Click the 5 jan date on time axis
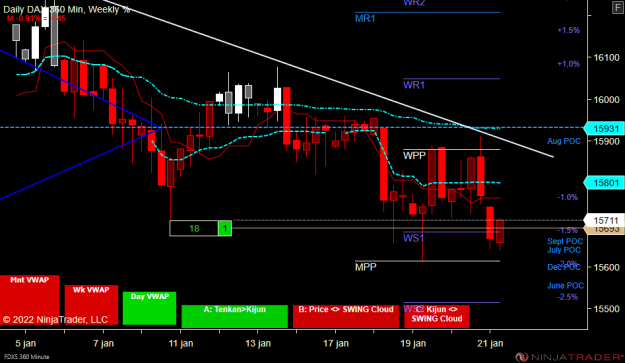The height and width of the screenshot is (363, 625). (x=26, y=343)
